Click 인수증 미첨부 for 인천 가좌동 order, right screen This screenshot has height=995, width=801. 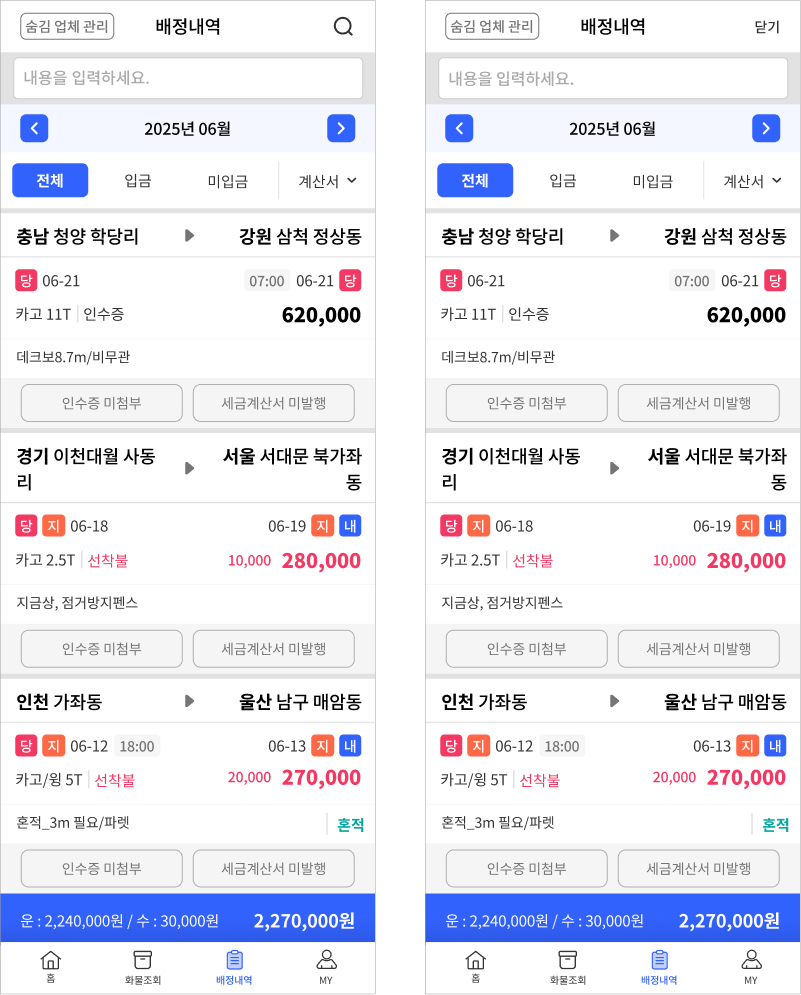click(x=526, y=868)
